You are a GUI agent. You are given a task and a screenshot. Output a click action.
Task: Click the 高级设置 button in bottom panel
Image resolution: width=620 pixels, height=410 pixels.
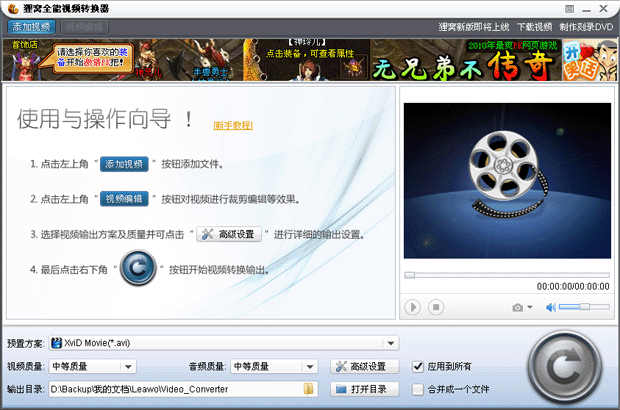pos(365,366)
